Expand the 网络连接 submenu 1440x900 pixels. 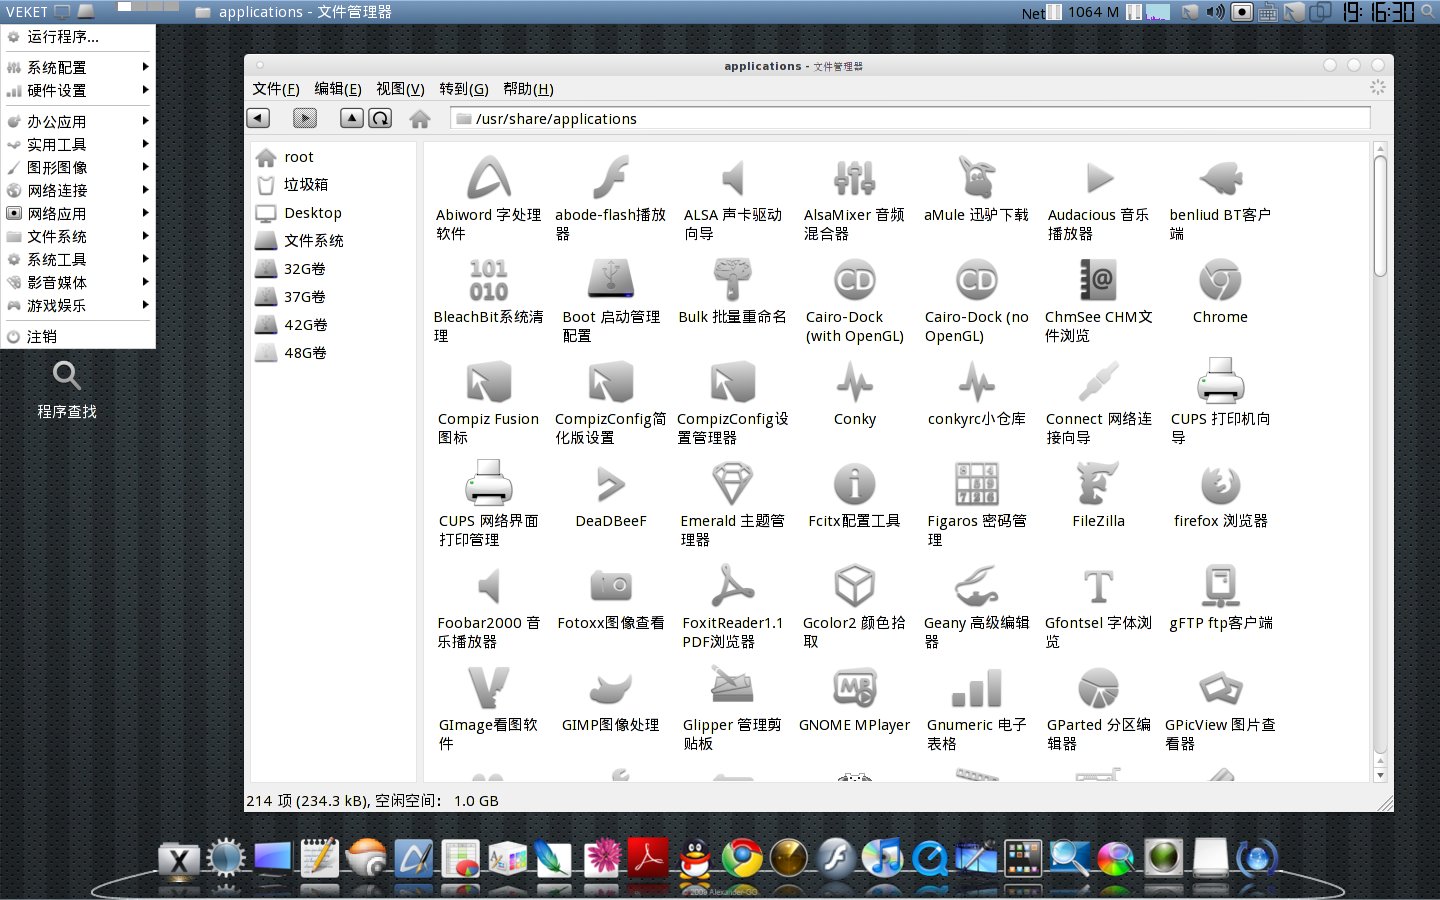[78, 191]
